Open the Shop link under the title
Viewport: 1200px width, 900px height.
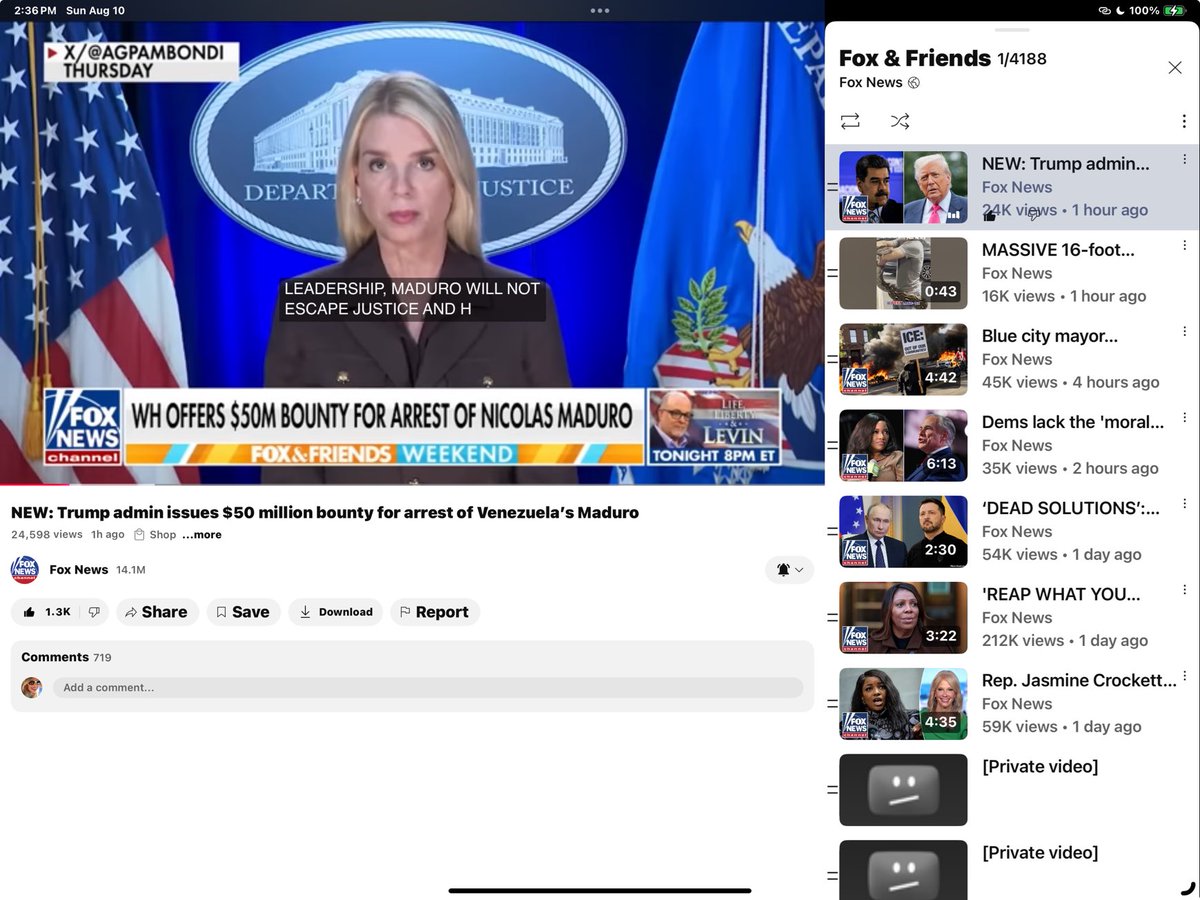(155, 535)
